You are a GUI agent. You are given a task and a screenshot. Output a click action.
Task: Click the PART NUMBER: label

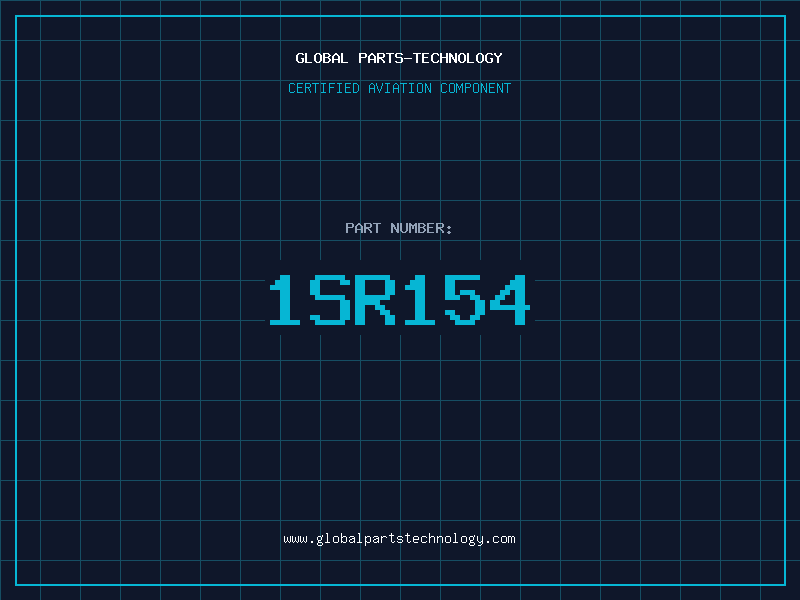399,228
